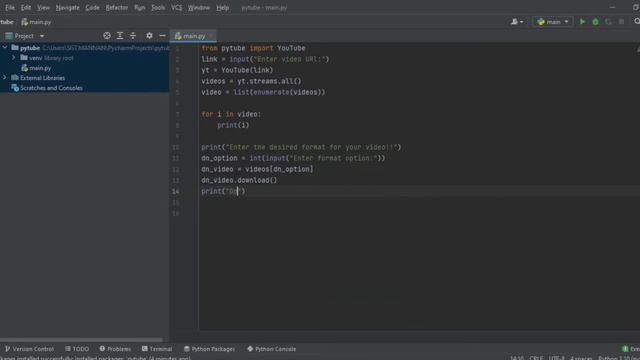Click line number 16 in the gutter
The width and height of the screenshot is (640, 360).
pyautogui.click(x=176, y=213)
